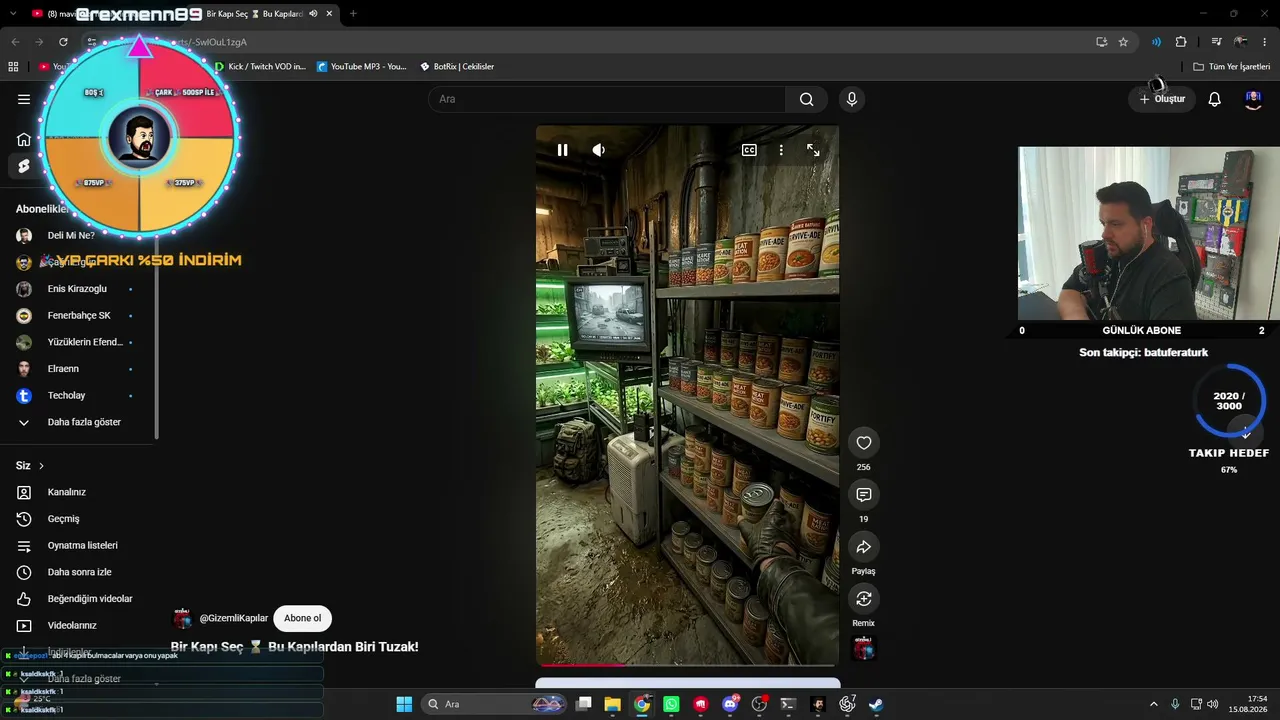This screenshot has height=720, width=1280.
Task: Submit search with the magnifier button
Action: pyautogui.click(x=806, y=99)
